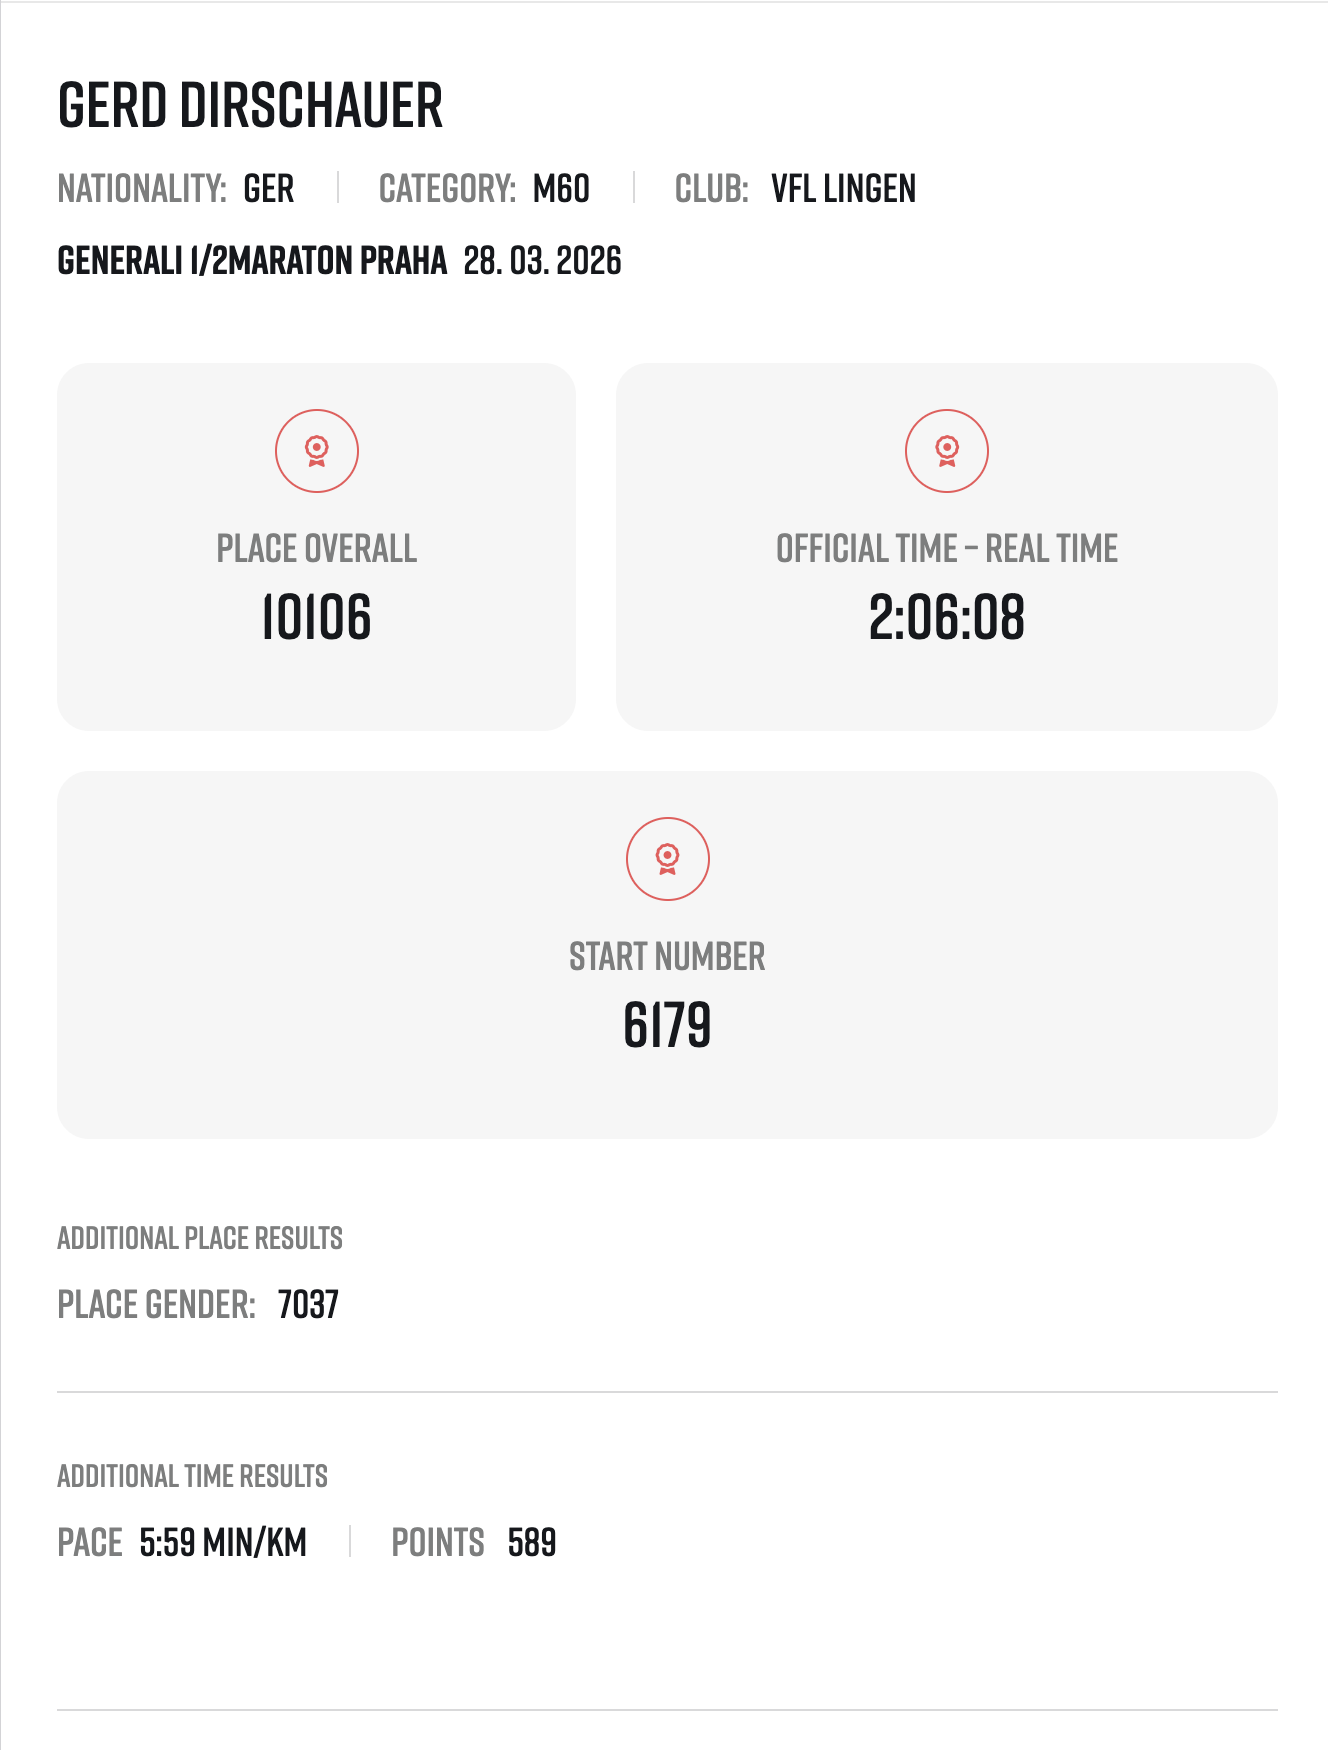The image size is (1328, 1750).
Task: Click the points value 589
Action: pos(531,1543)
